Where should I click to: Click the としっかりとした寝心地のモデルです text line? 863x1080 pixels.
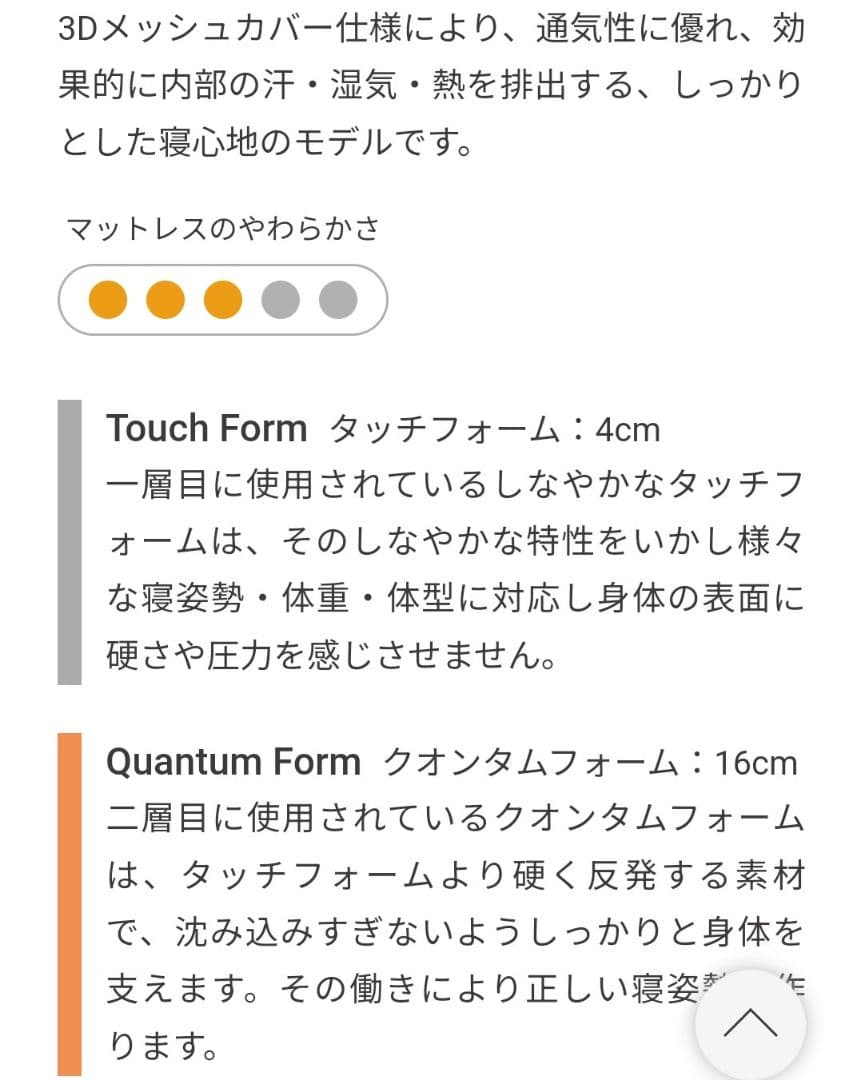click(x=265, y=141)
